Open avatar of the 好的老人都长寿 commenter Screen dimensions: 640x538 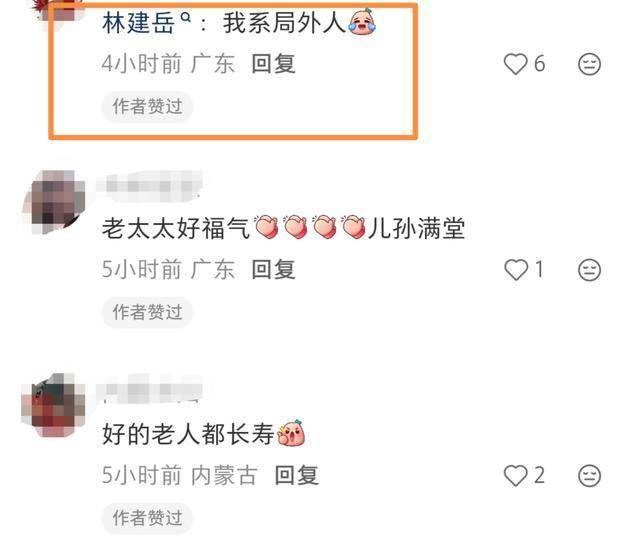(x=53, y=405)
